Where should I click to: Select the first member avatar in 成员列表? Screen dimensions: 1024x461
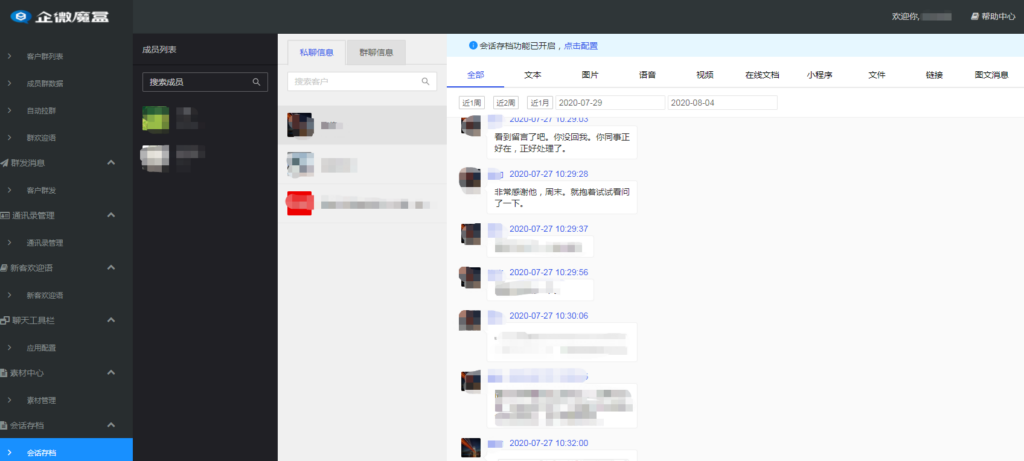pos(155,118)
